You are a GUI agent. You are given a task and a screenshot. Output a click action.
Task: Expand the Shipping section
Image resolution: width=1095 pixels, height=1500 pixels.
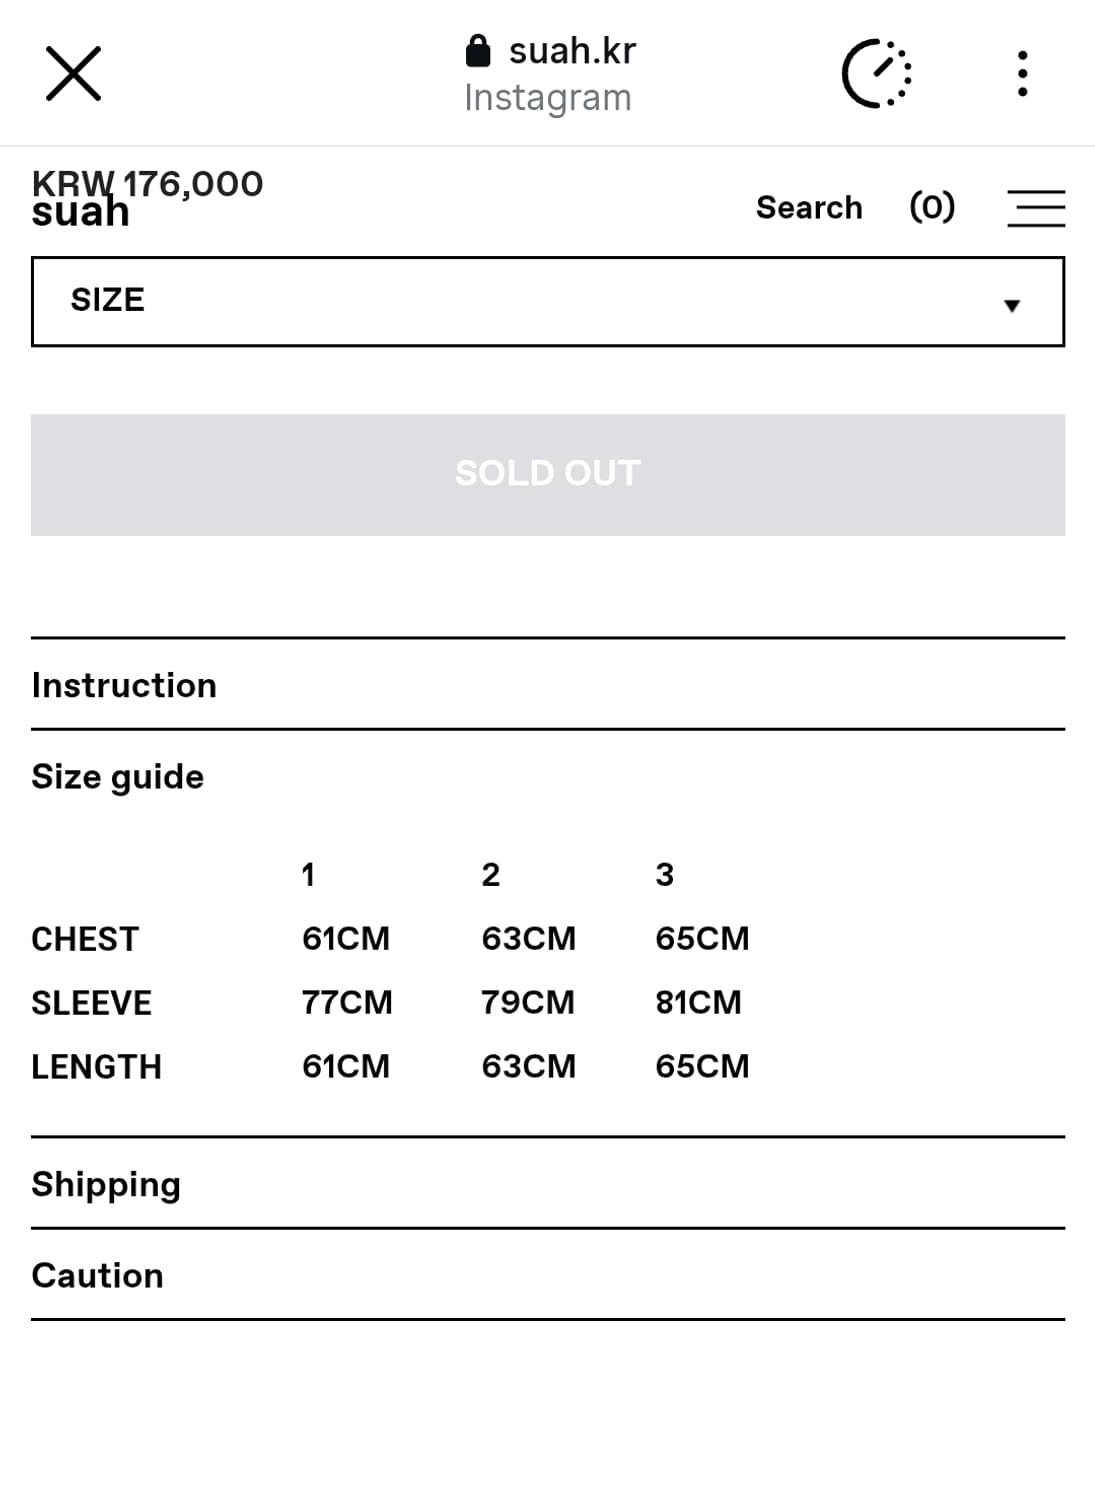tap(106, 1184)
